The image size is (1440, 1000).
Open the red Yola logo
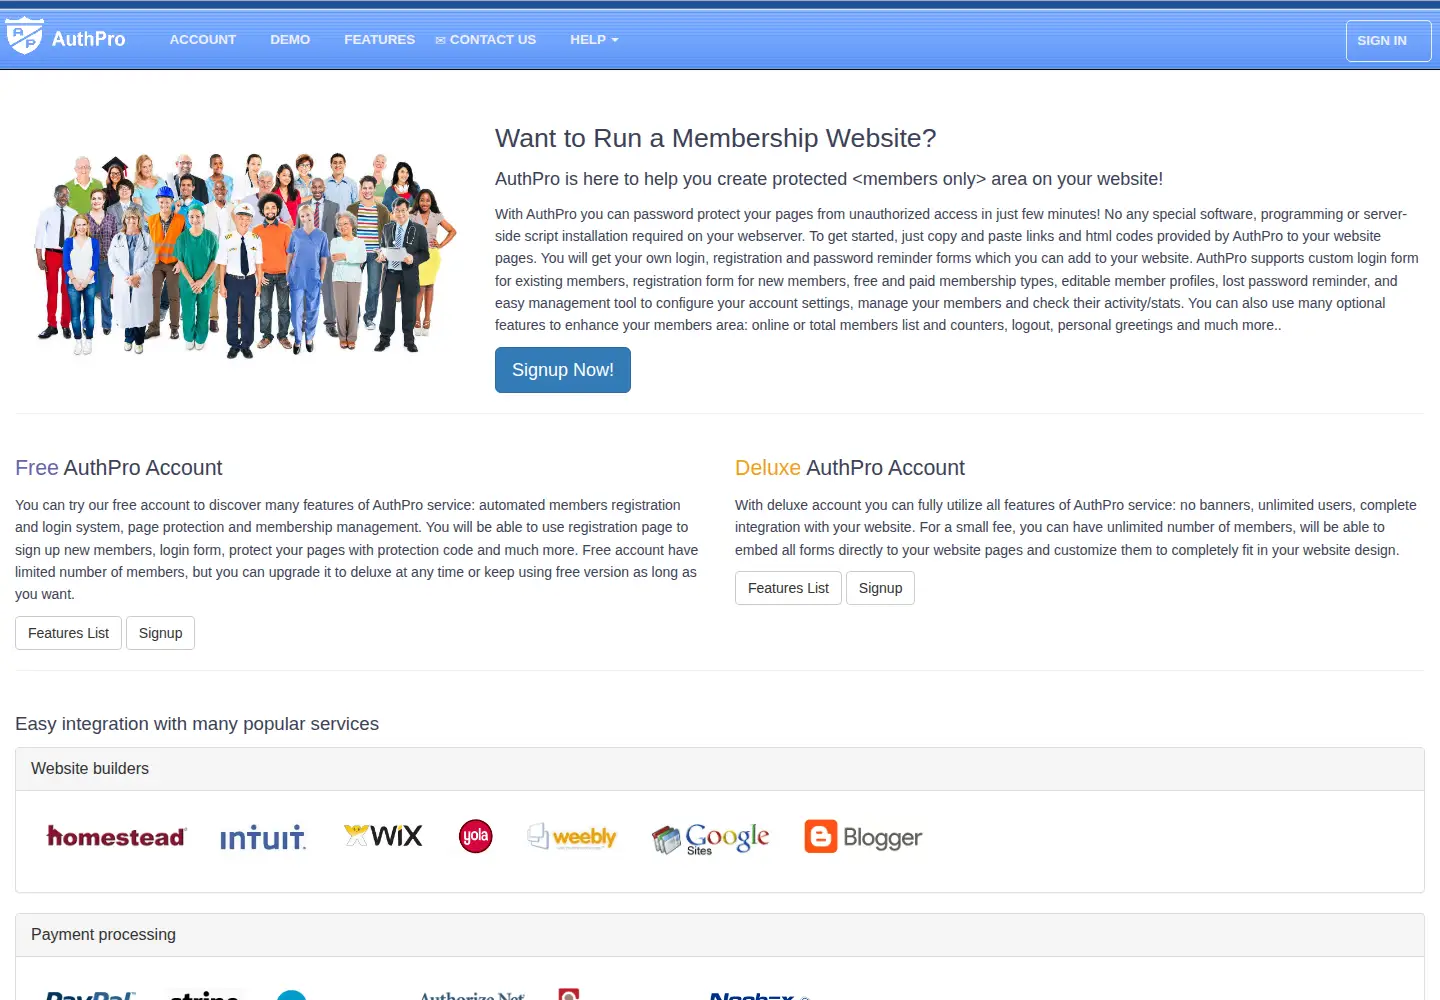pos(476,836)
